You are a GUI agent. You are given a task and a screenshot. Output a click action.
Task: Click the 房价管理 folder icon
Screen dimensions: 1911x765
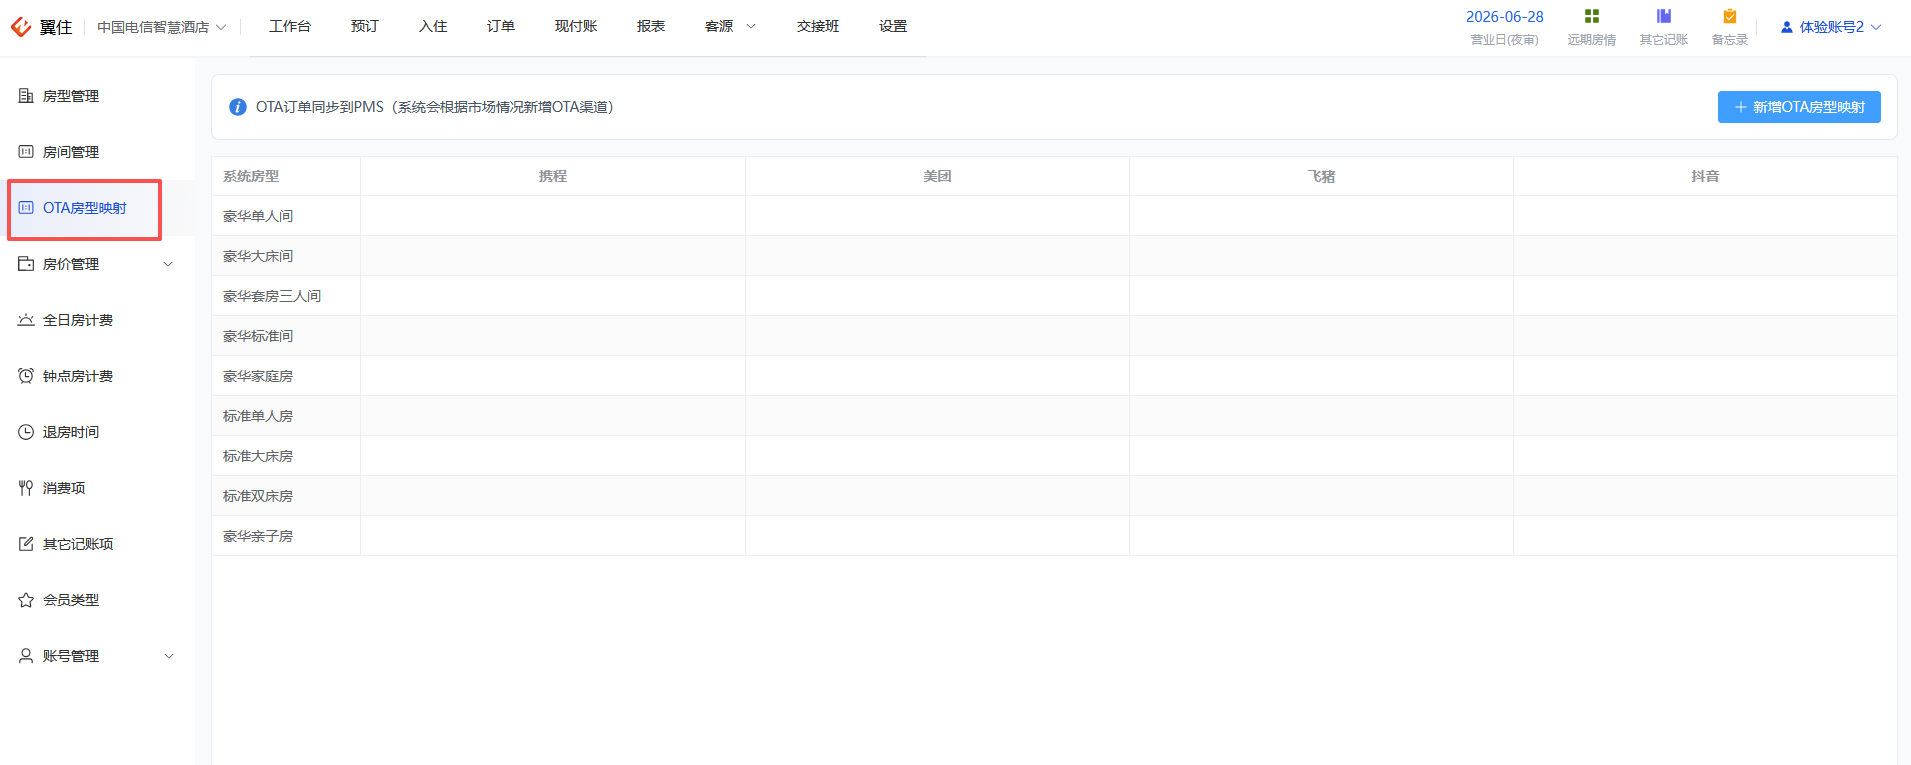pos(26,264)
